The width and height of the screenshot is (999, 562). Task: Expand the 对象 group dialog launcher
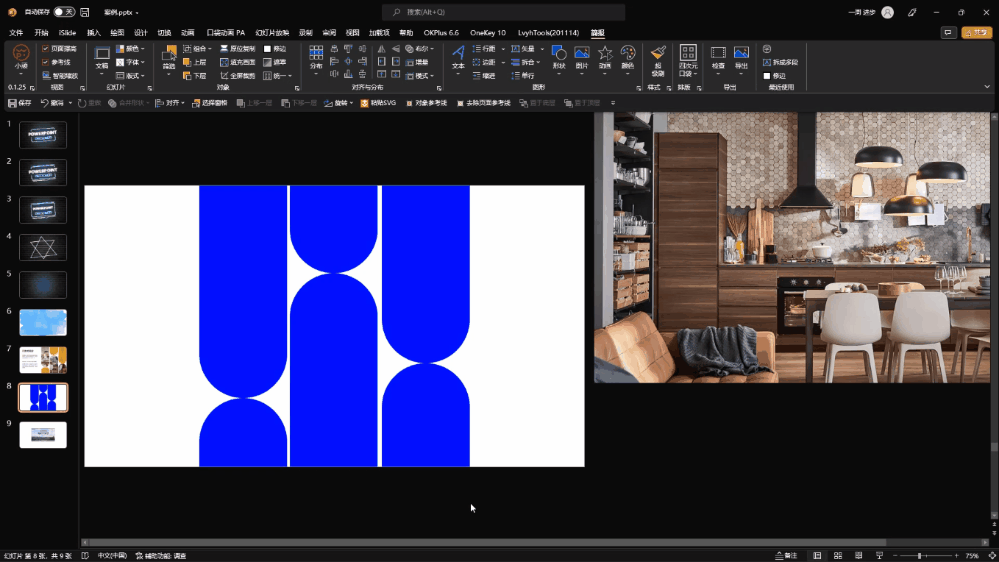pyautogui.click(x=297, y=88)
